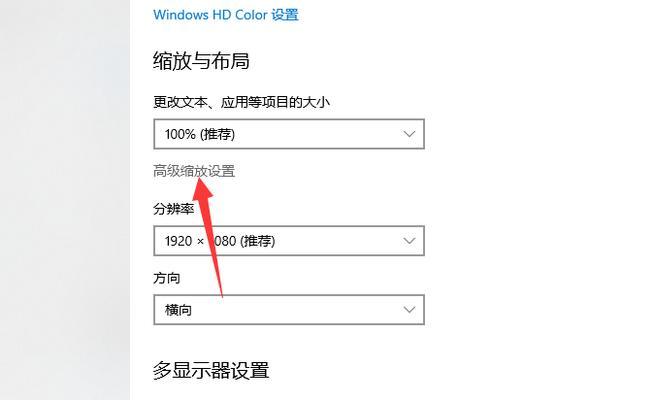The height and width of the screenshot is (400, 655).
Task: Click the word Color in HD Color link
Action: (251, 15)
